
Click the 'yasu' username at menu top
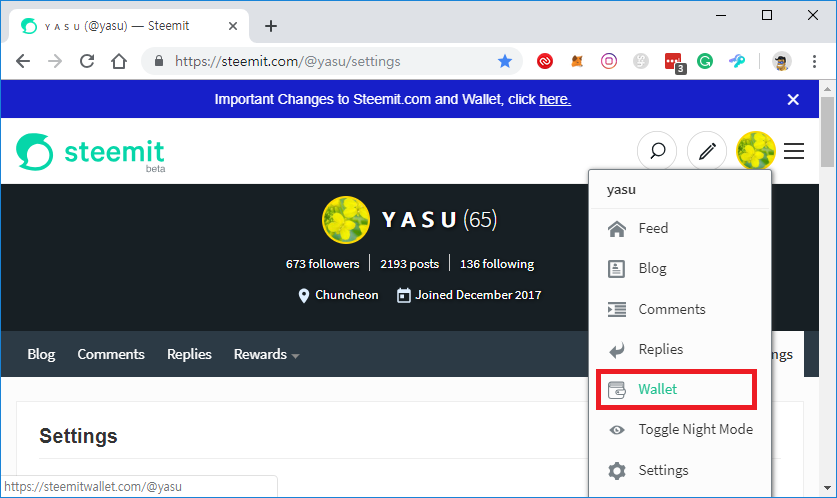click(621, 190)
